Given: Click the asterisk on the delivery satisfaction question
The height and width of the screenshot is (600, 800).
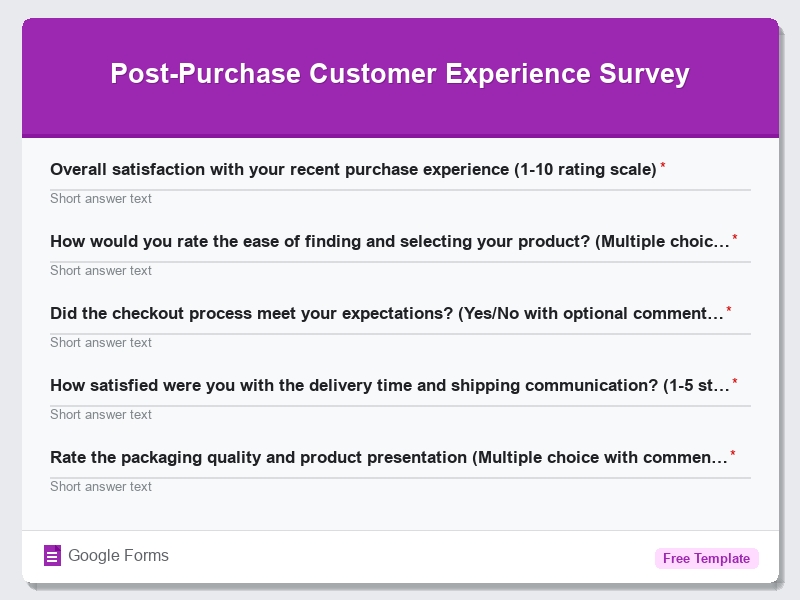Looking at the screenshot, I should click(735, 381).
